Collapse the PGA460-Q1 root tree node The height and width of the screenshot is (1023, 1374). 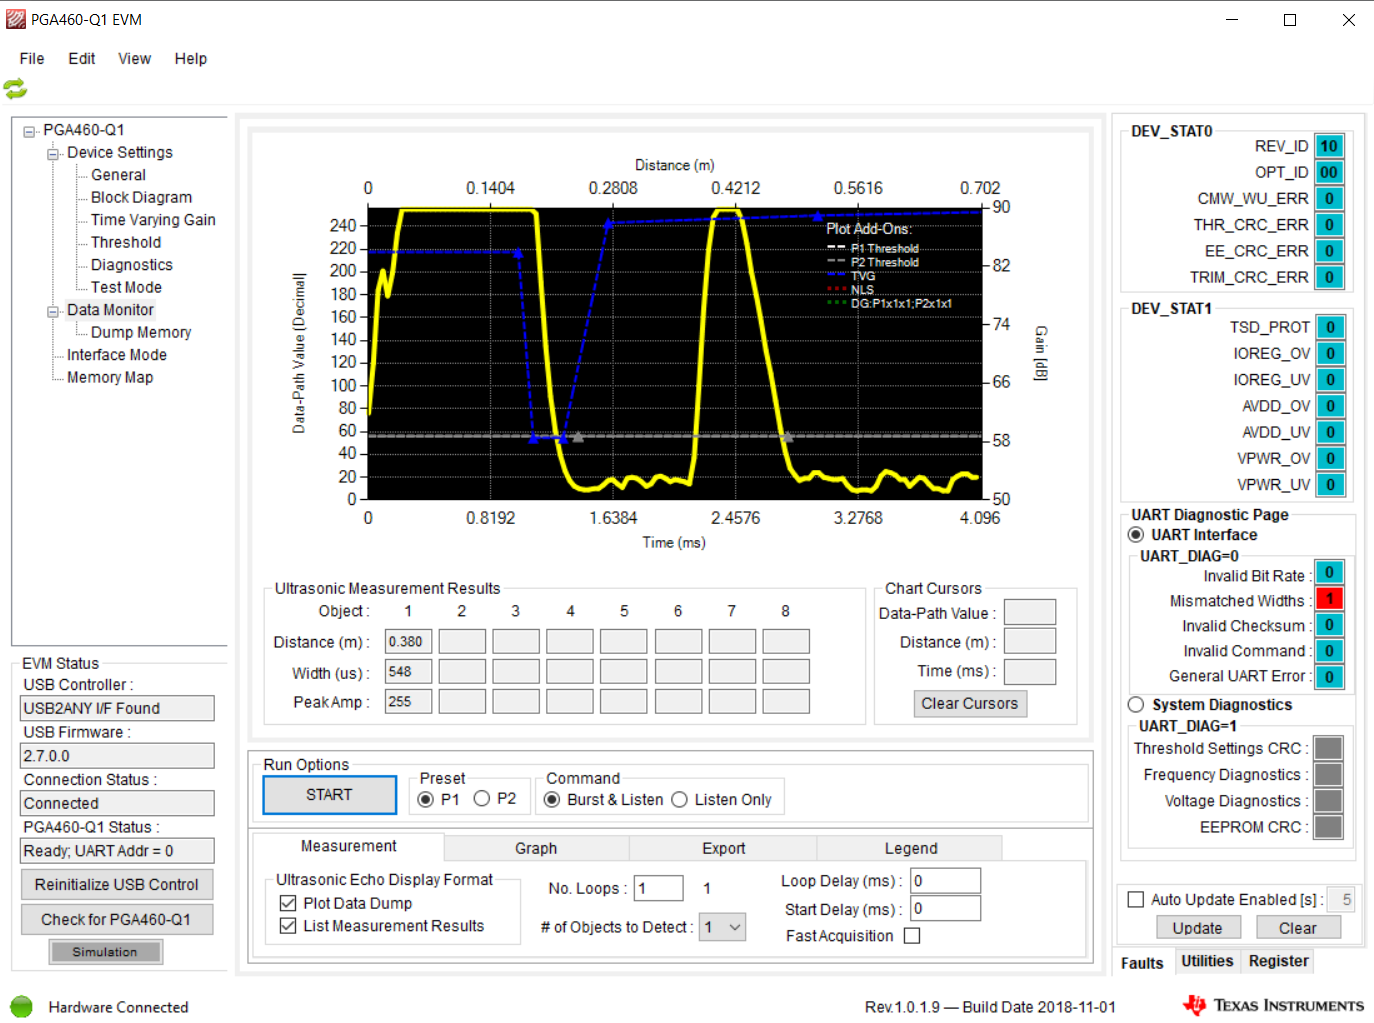click(30, 131)
